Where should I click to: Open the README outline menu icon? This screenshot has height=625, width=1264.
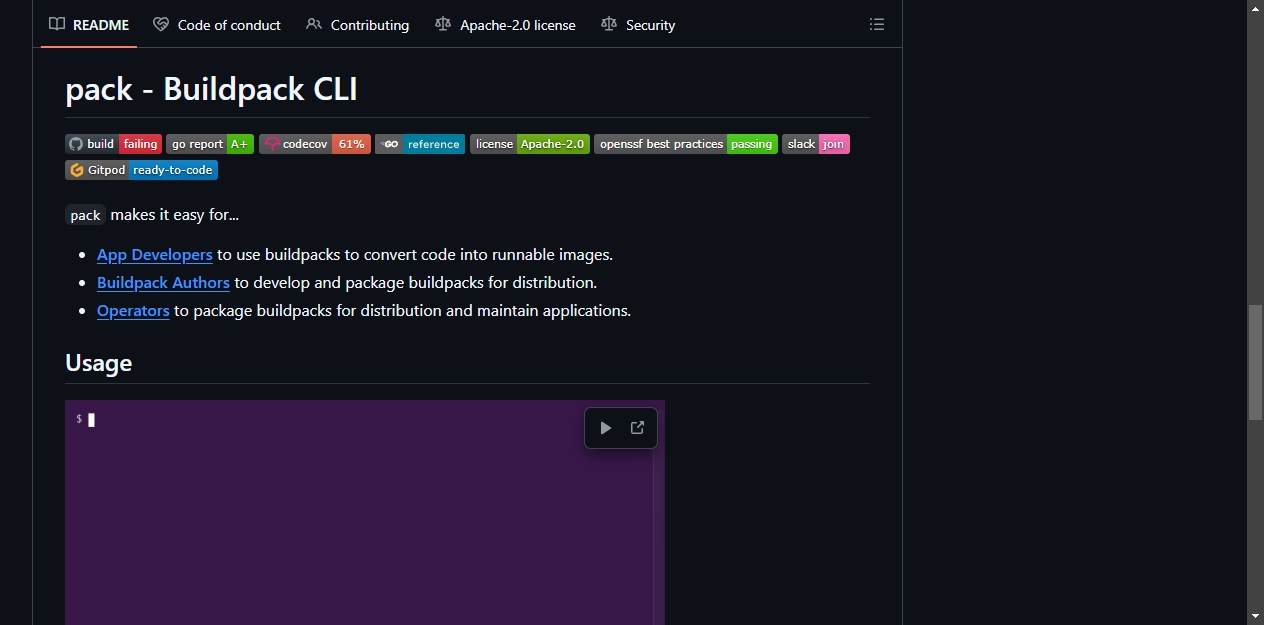click(877, 24)
